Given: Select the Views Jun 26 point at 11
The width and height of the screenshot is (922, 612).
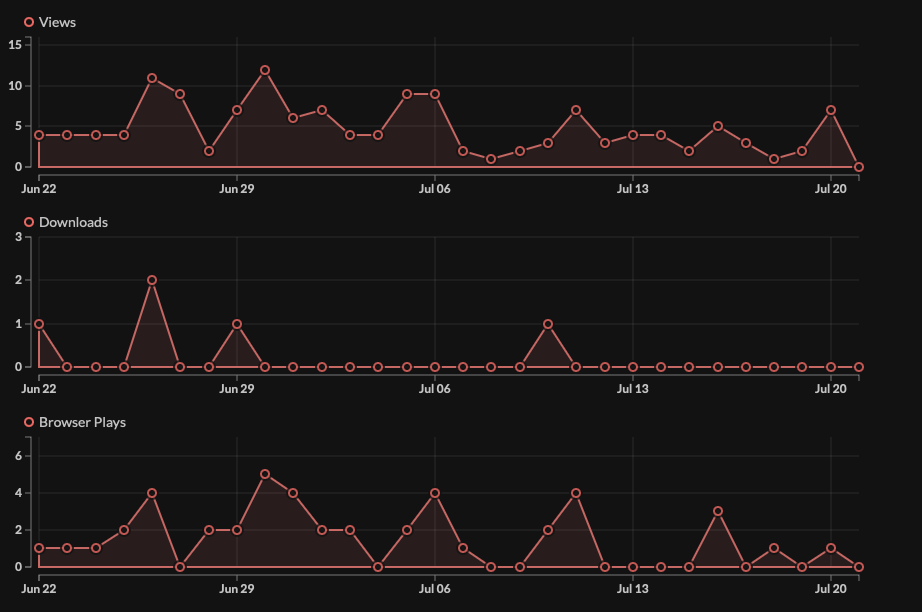Looking at the screenshot, I should [x=152, y=78].
